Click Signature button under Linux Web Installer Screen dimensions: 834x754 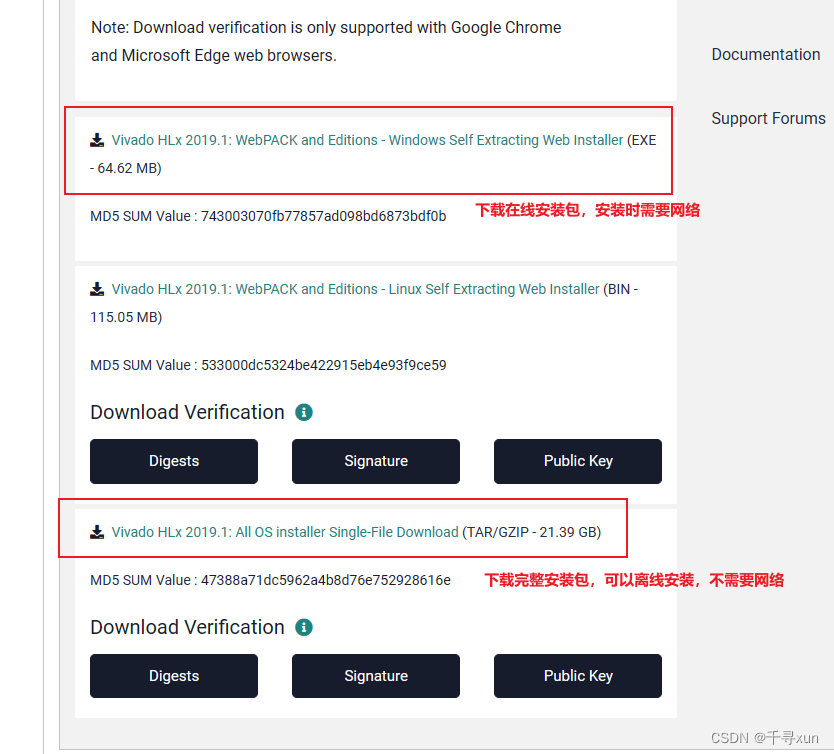(376, 461)
